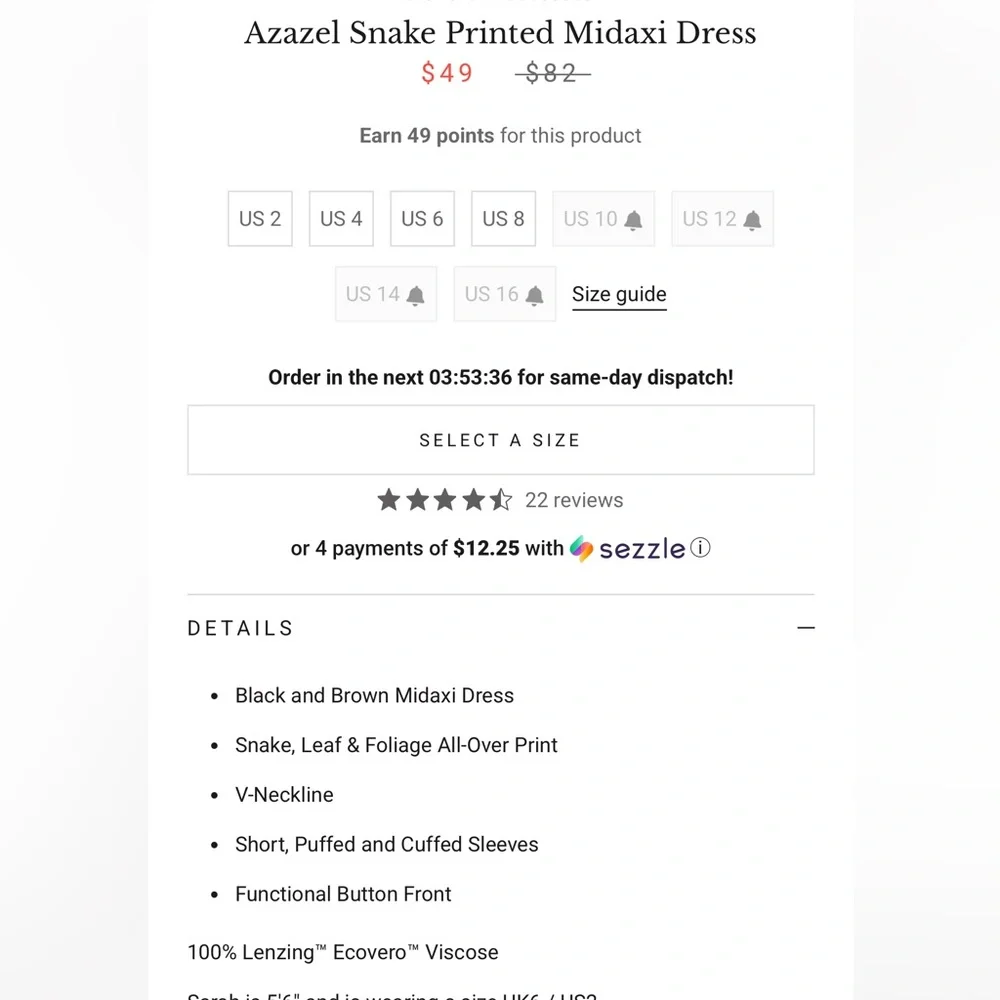Open the 22 reviews link
This screenshot has width=1000, height=1000.
pos(574,500)
